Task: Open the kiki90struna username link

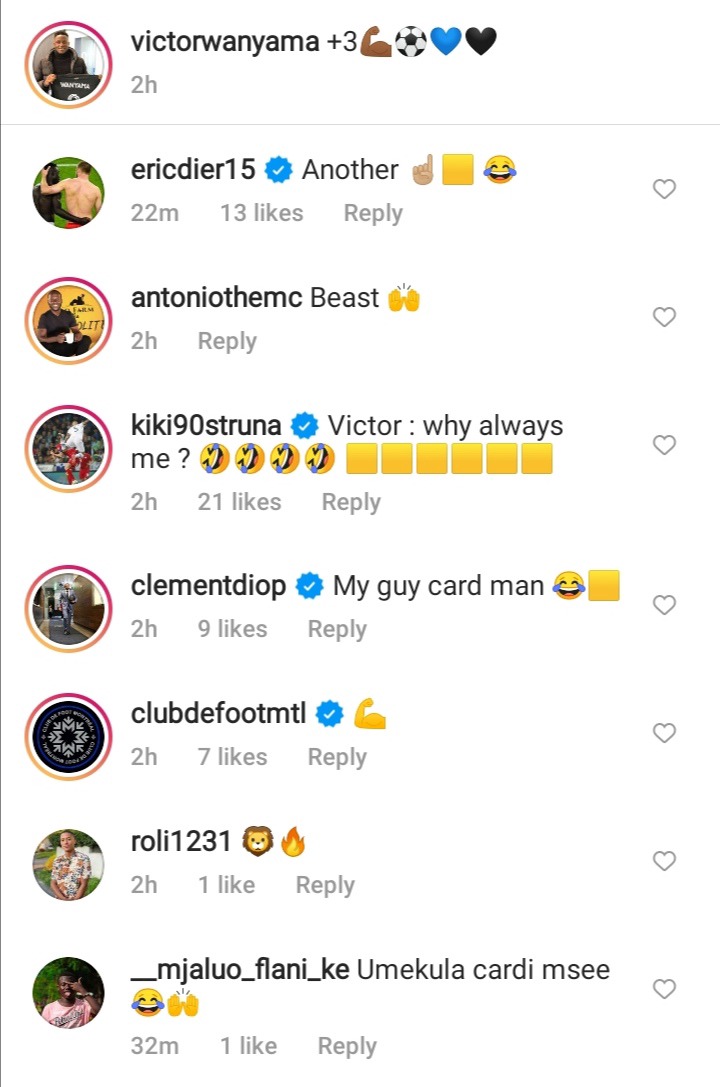Action: tap(206, 425)
